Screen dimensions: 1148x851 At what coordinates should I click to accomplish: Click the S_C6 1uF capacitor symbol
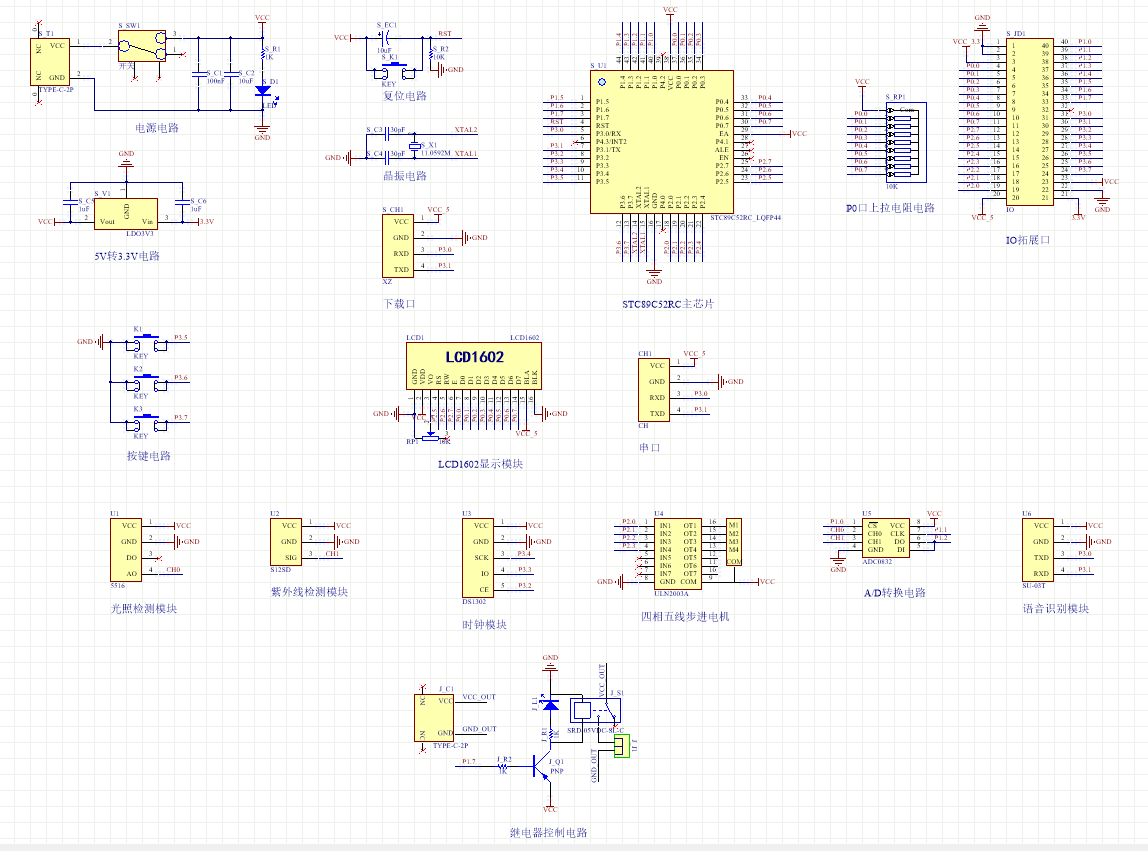coord(182,201)
